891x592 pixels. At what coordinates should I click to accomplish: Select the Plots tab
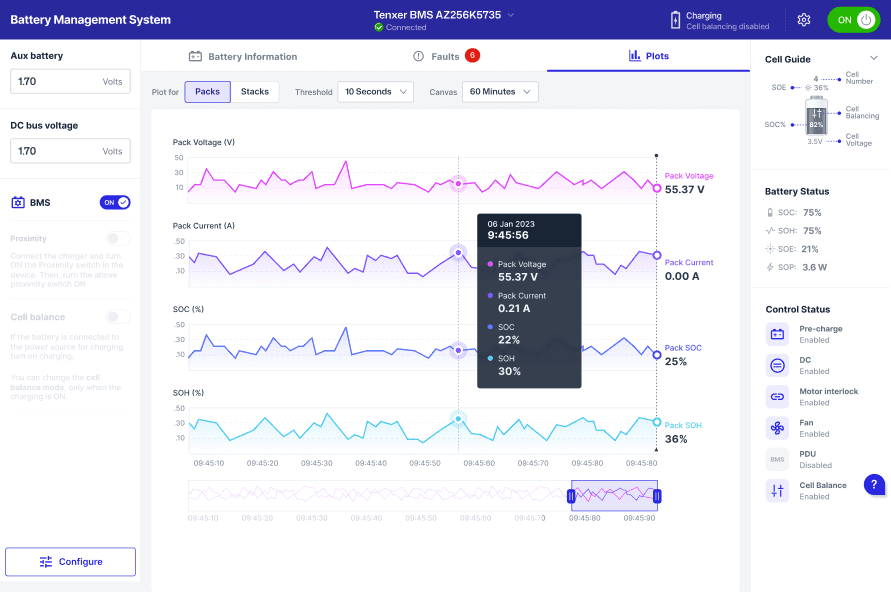pos(648,56)
